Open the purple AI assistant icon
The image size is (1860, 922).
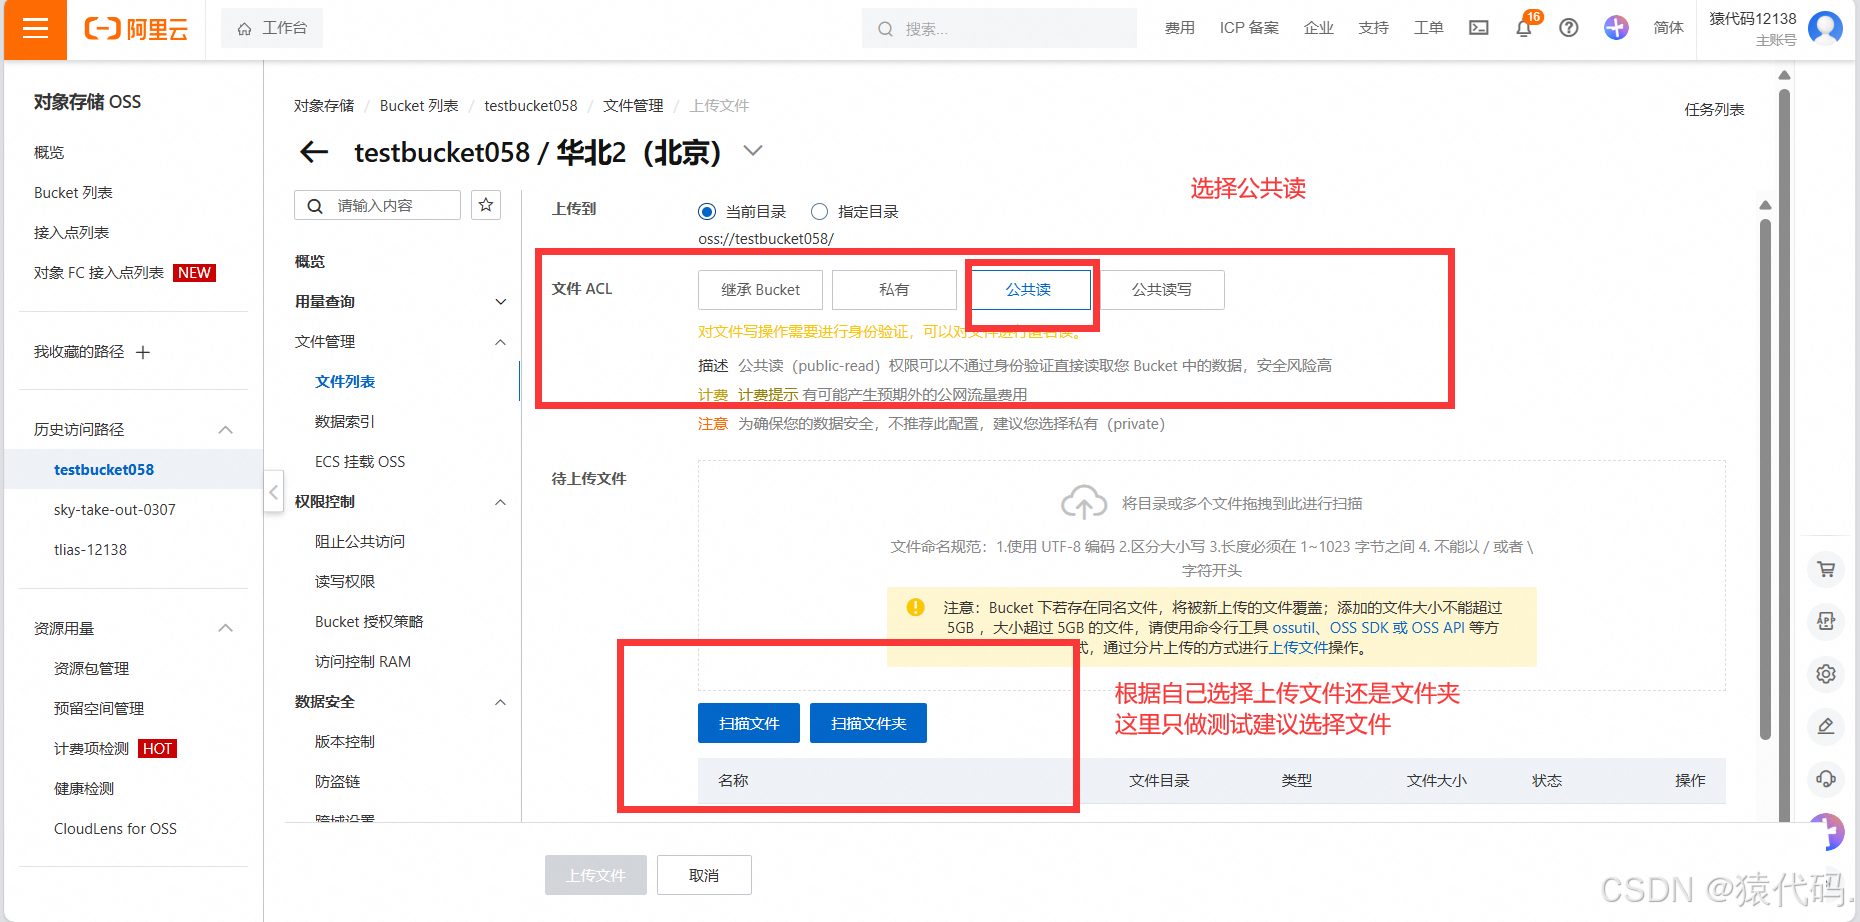[x=1616, y=28]
